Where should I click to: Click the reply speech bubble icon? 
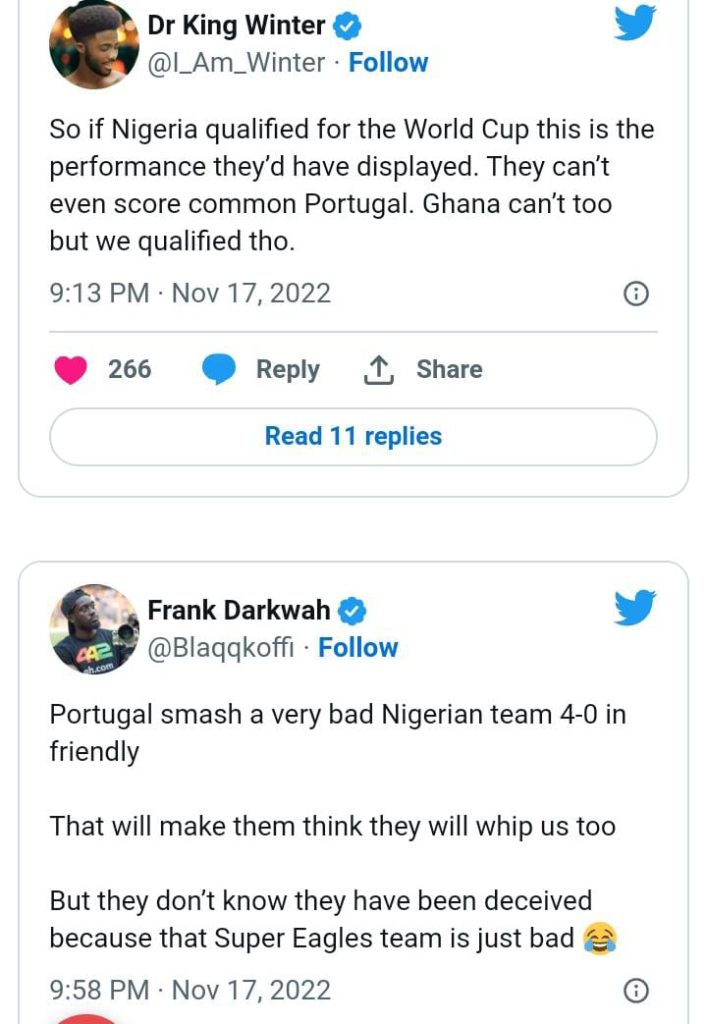(x=219, y=370)
